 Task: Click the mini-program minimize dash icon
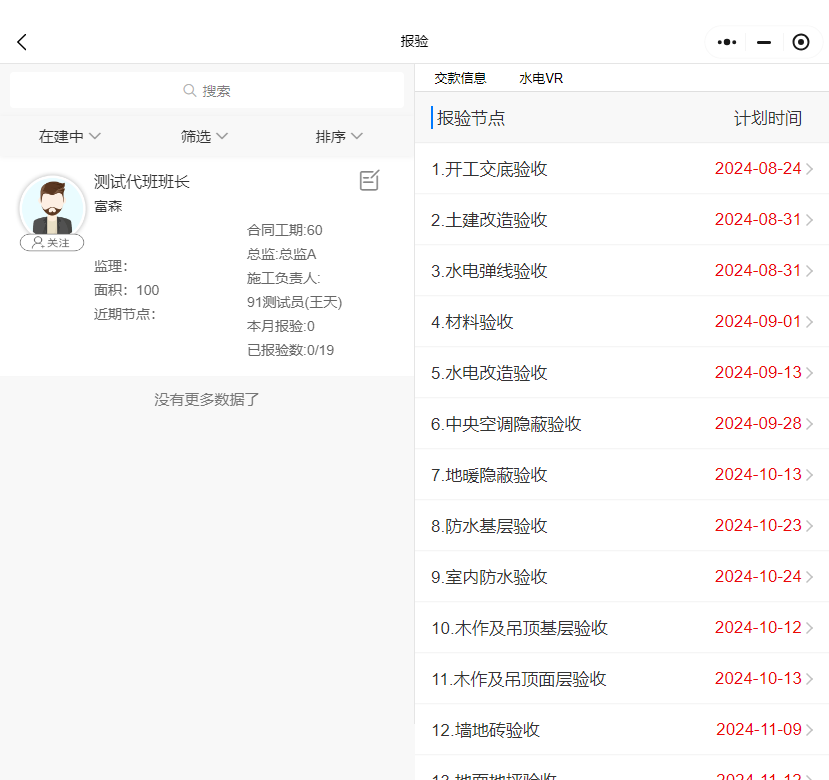click(764, 42)
